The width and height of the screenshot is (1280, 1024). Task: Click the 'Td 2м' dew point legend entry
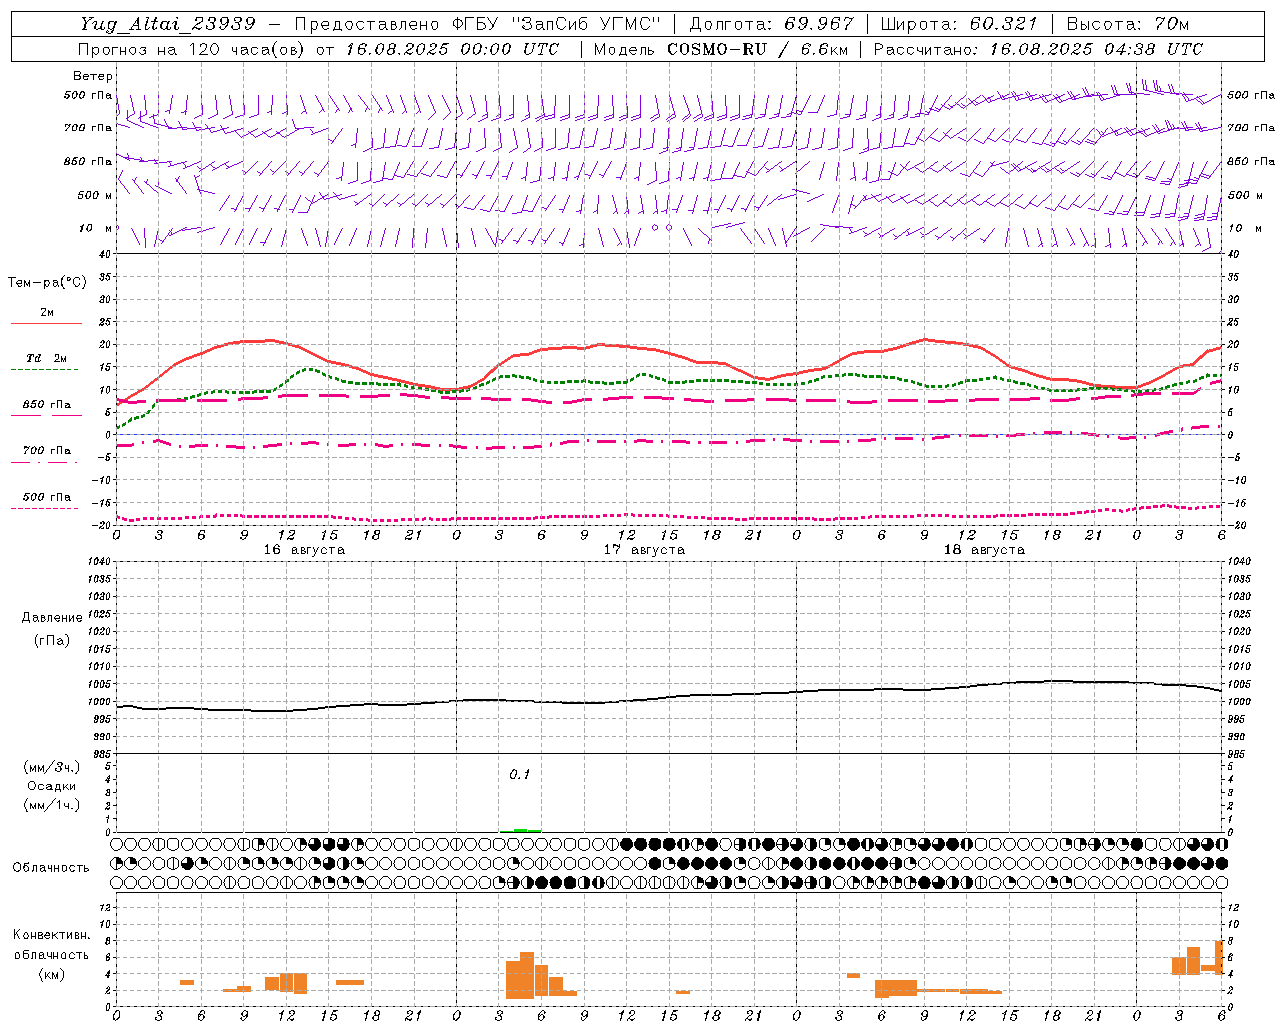point(47,358)
